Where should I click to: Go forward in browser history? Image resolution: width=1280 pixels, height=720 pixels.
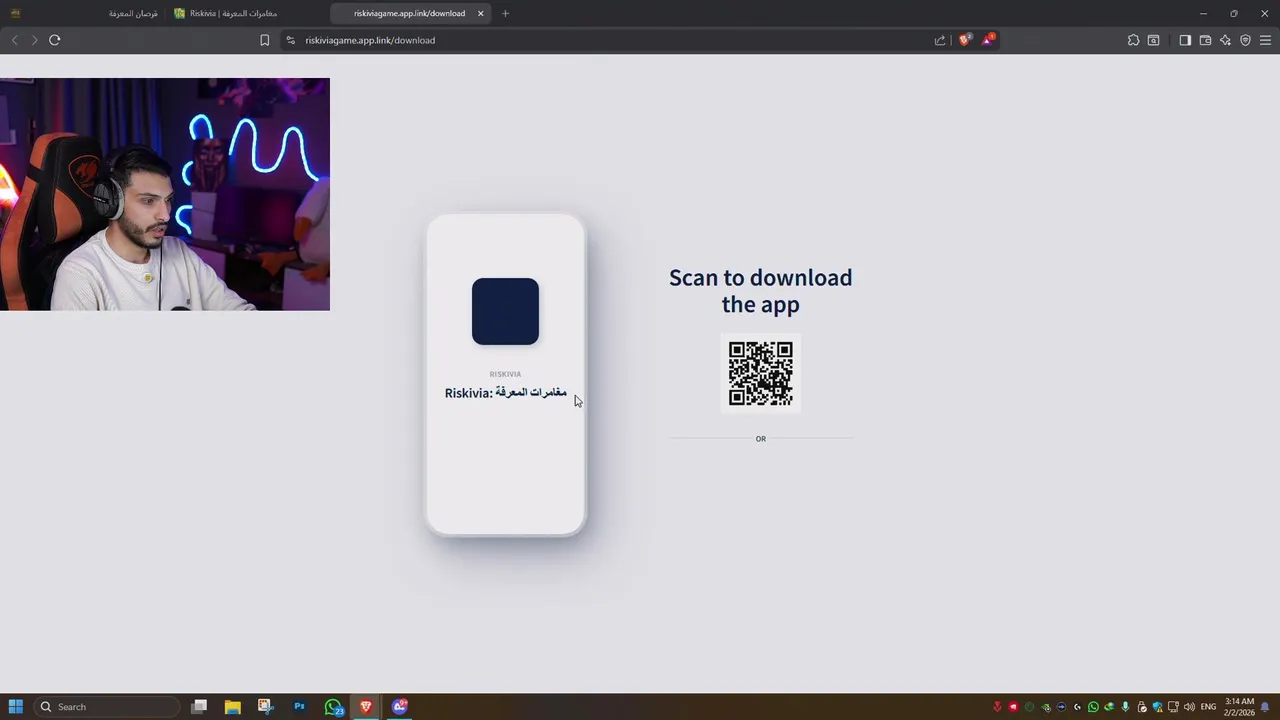coord(34,40)
